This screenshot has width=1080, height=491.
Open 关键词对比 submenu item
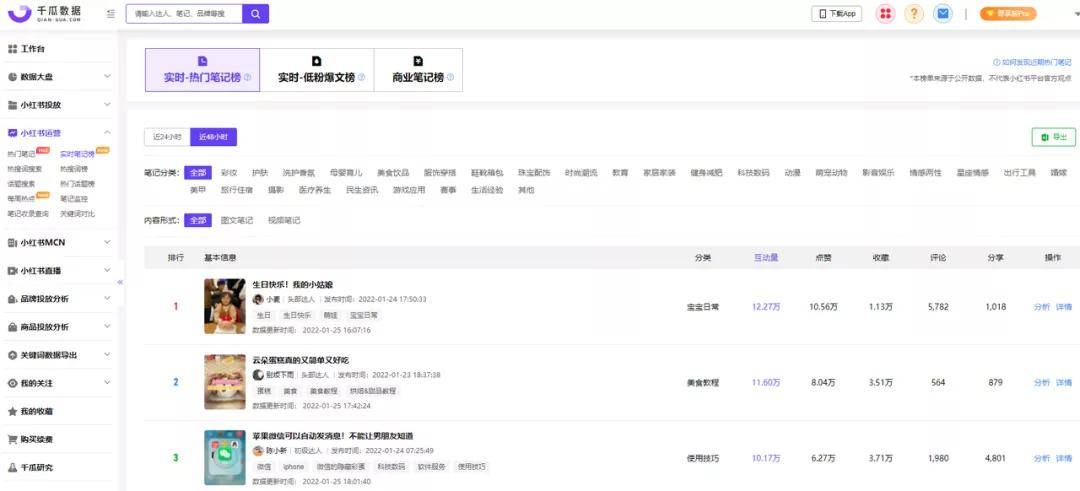77,213
